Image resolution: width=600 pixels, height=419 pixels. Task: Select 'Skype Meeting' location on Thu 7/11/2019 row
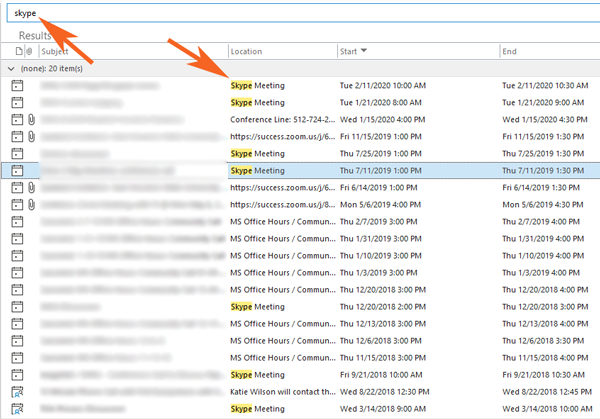coord(258,171)
